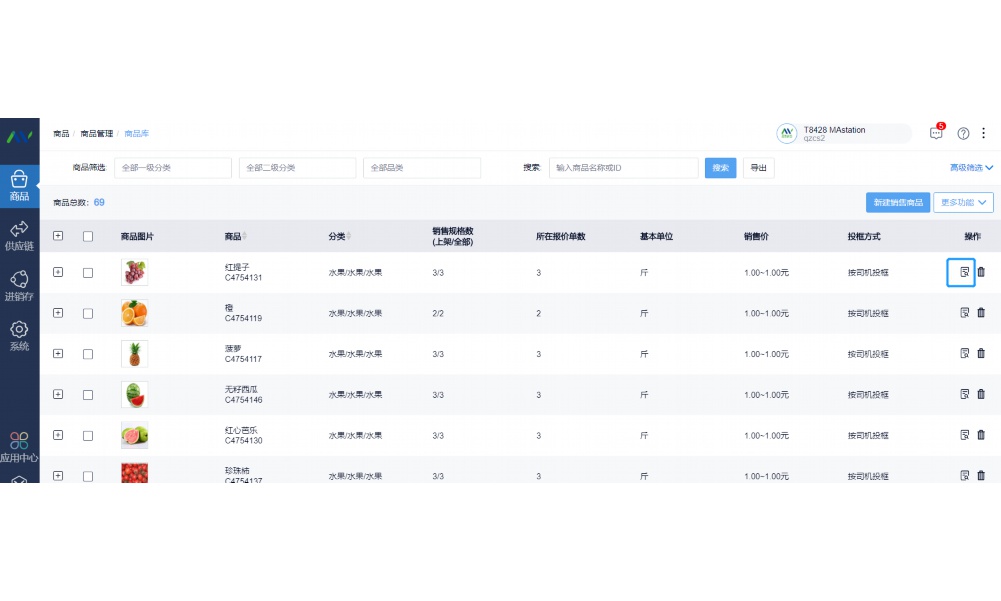Check the checkbox for 菠萝 row
This screenshot has width=1001, height=601.
pos(87,353)
